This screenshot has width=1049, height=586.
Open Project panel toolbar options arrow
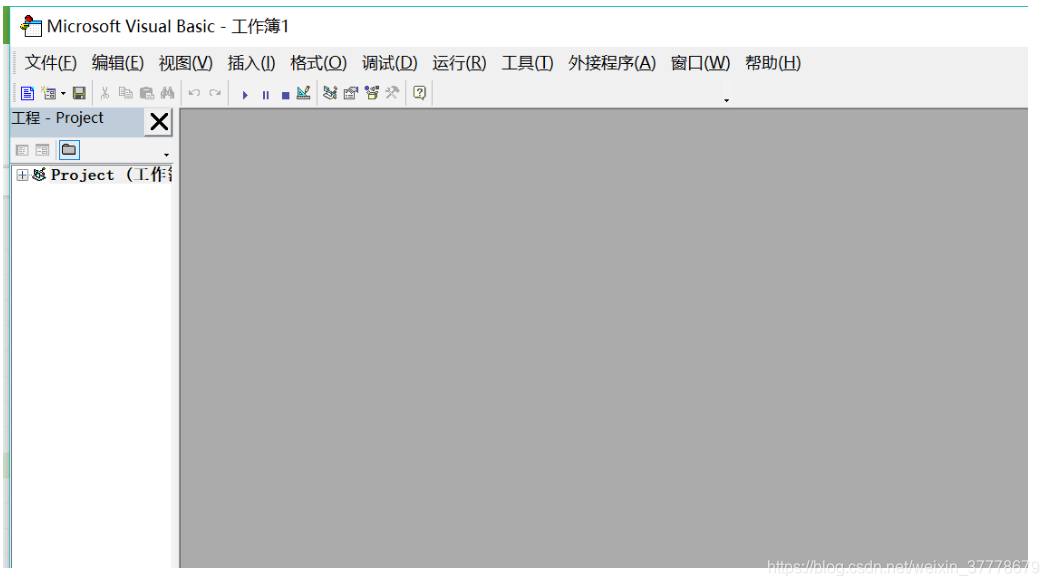tap(167, 155)
